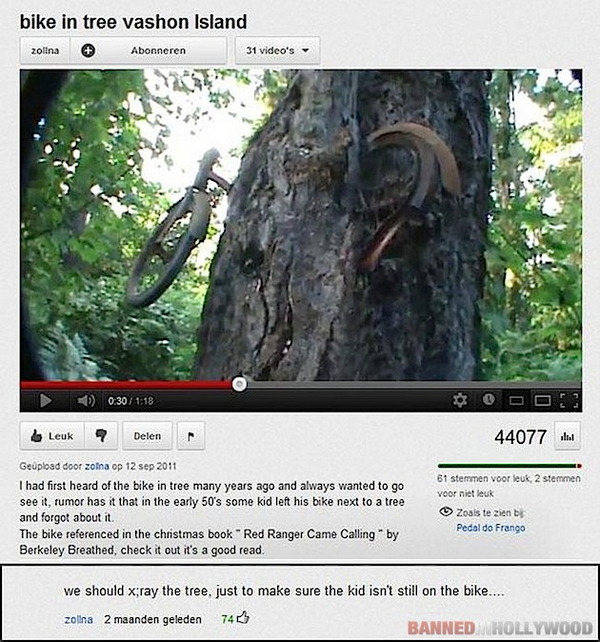Image resolution: width=600 pixels, height=642 pixels.
Task: Expand the 31 video's dropdown
Action: click(x=277, y=50)
